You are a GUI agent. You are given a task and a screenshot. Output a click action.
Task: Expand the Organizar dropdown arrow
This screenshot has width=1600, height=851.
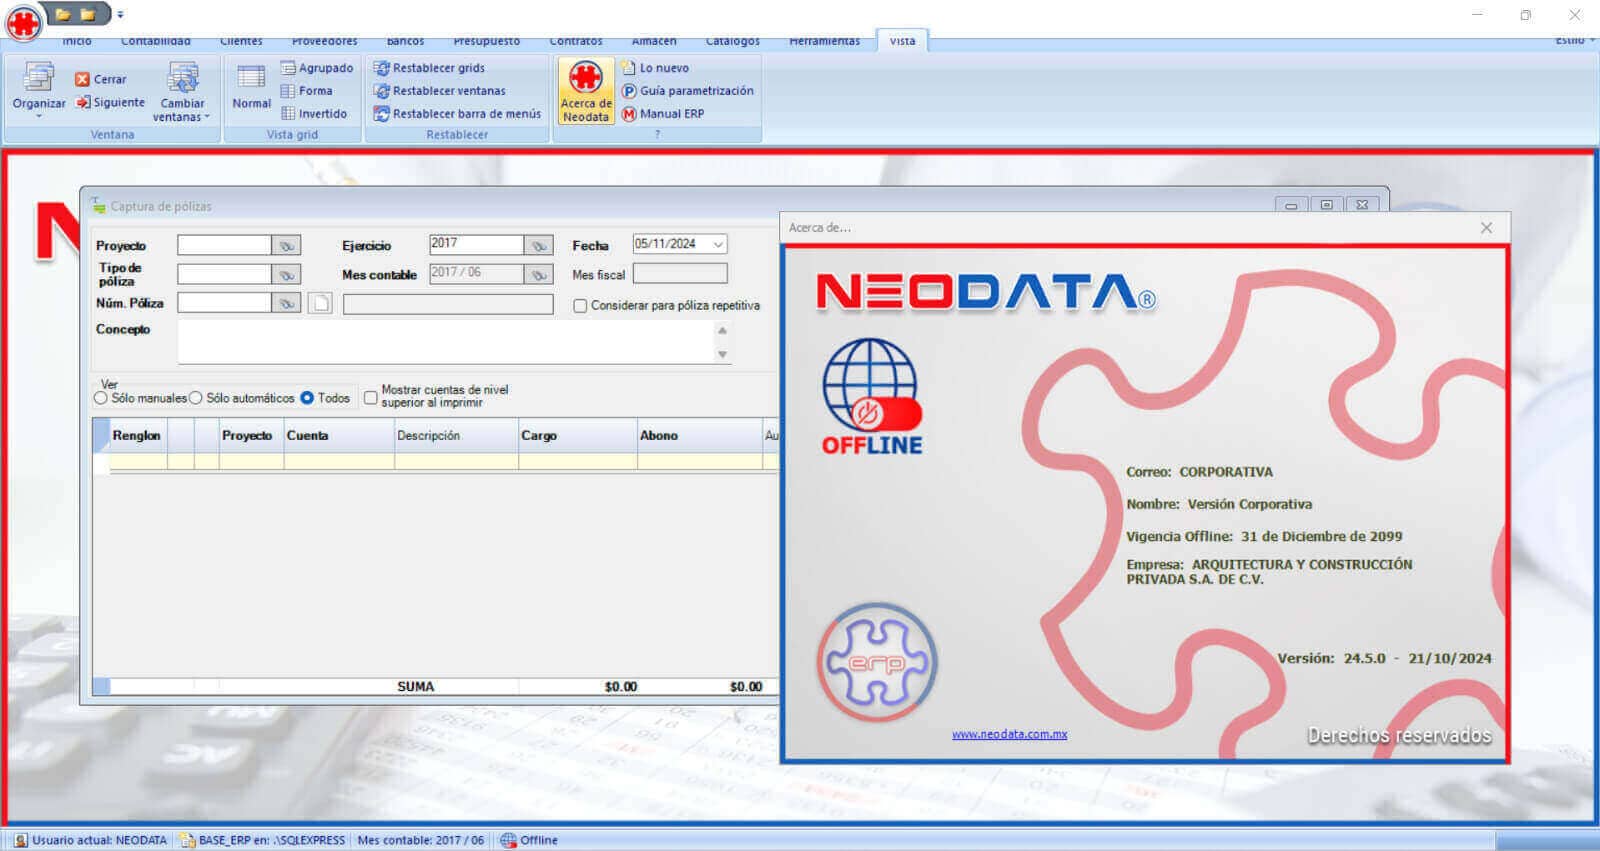[39, 116]
